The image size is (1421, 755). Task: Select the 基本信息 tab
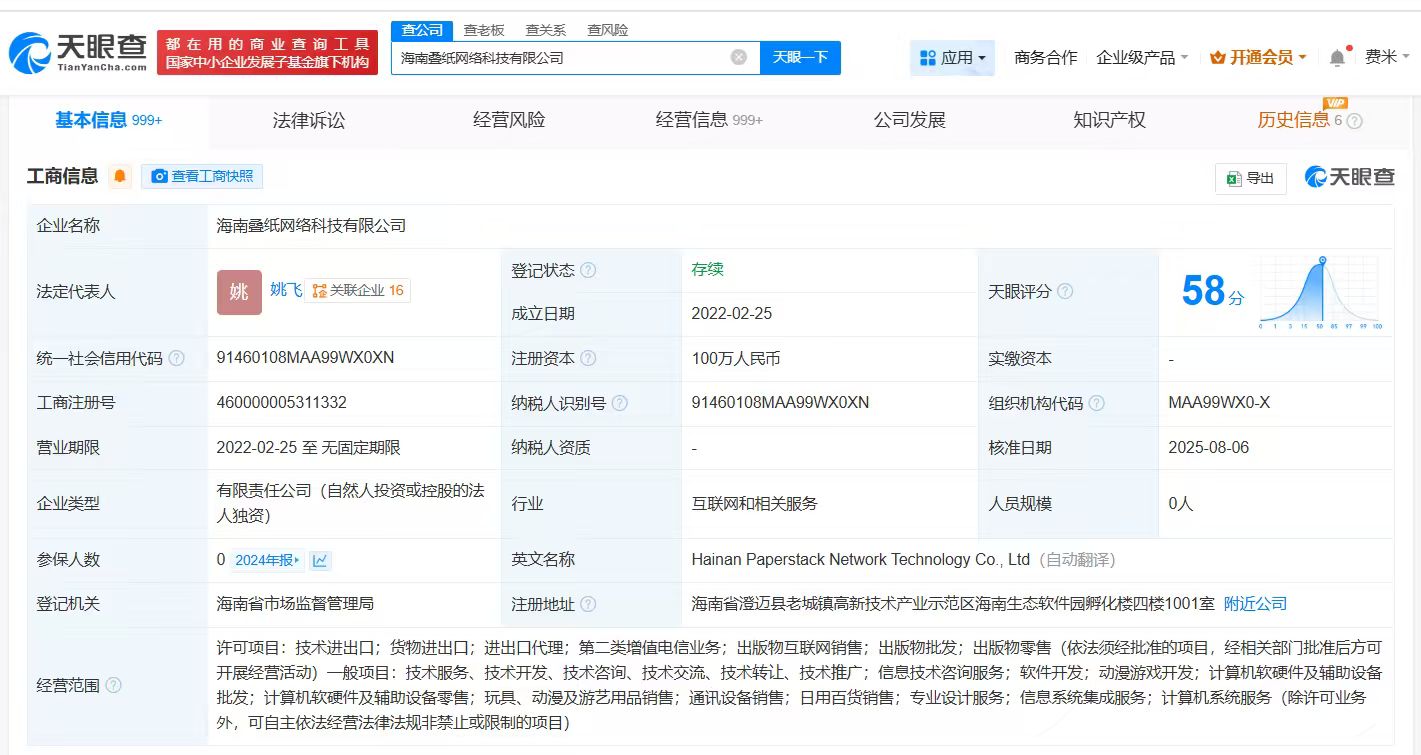tap(108, 121)
